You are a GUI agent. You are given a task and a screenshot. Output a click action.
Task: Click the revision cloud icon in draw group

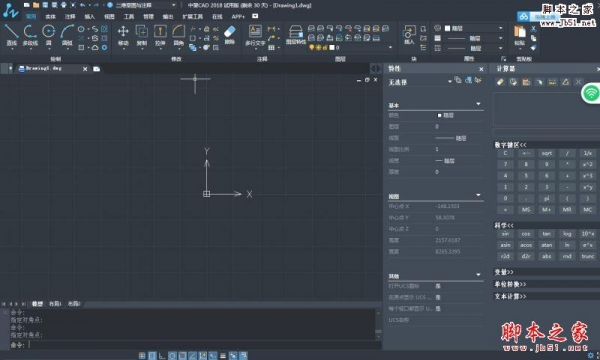(95, 47)
